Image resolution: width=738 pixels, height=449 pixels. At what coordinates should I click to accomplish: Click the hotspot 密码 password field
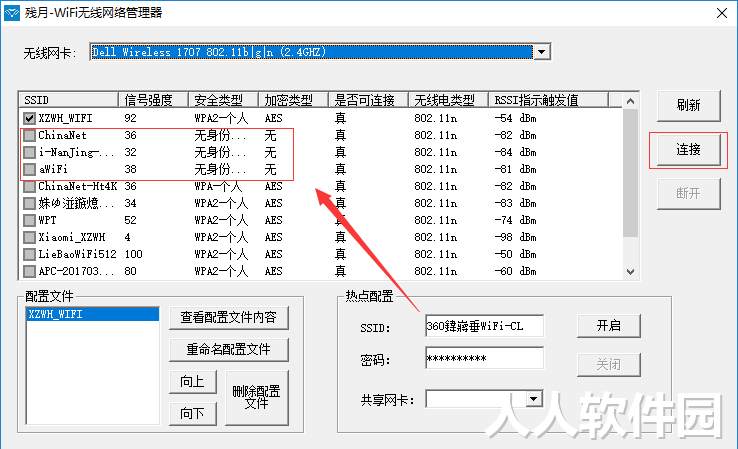tap(484, 358)
